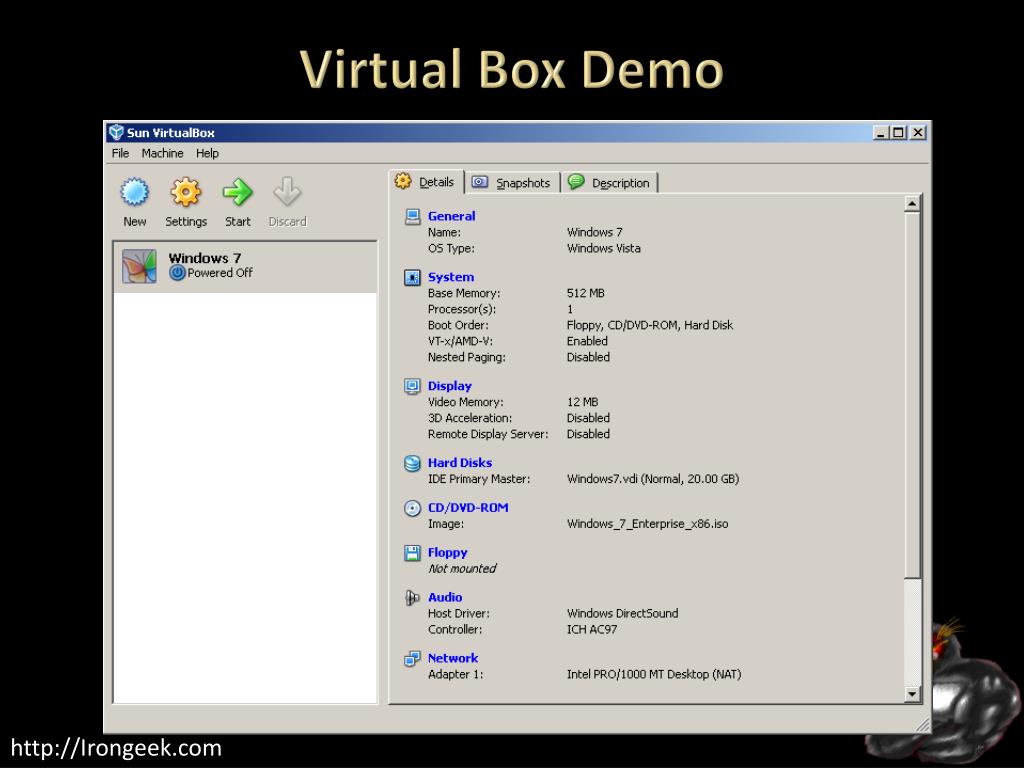Click the Settings button label
The width and height of the screenshot is (1024, 768).
coord(185,222)
